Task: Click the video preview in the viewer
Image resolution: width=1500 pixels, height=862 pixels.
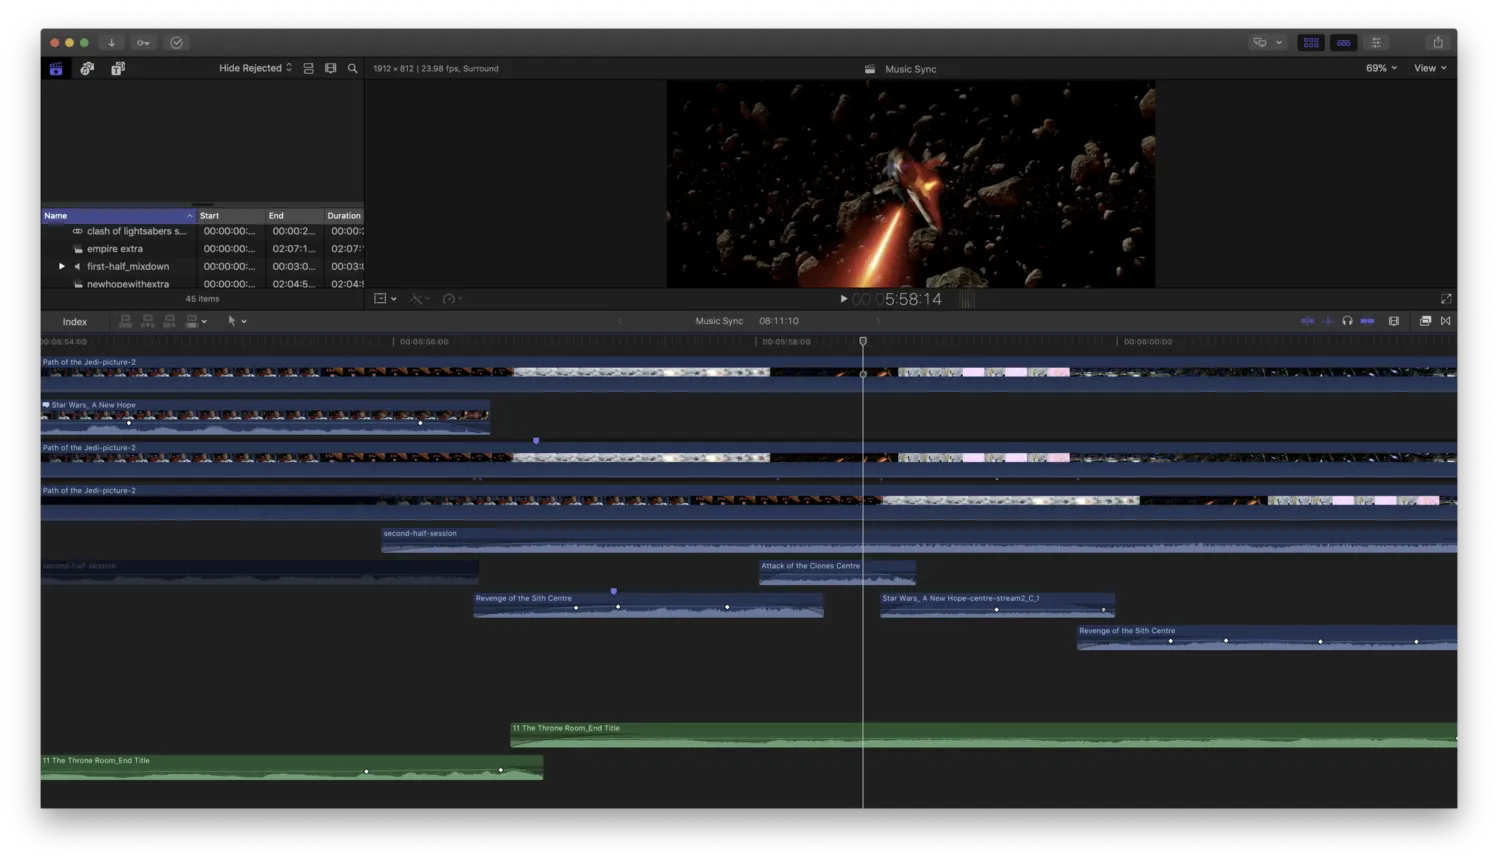Action: point(910,184)
